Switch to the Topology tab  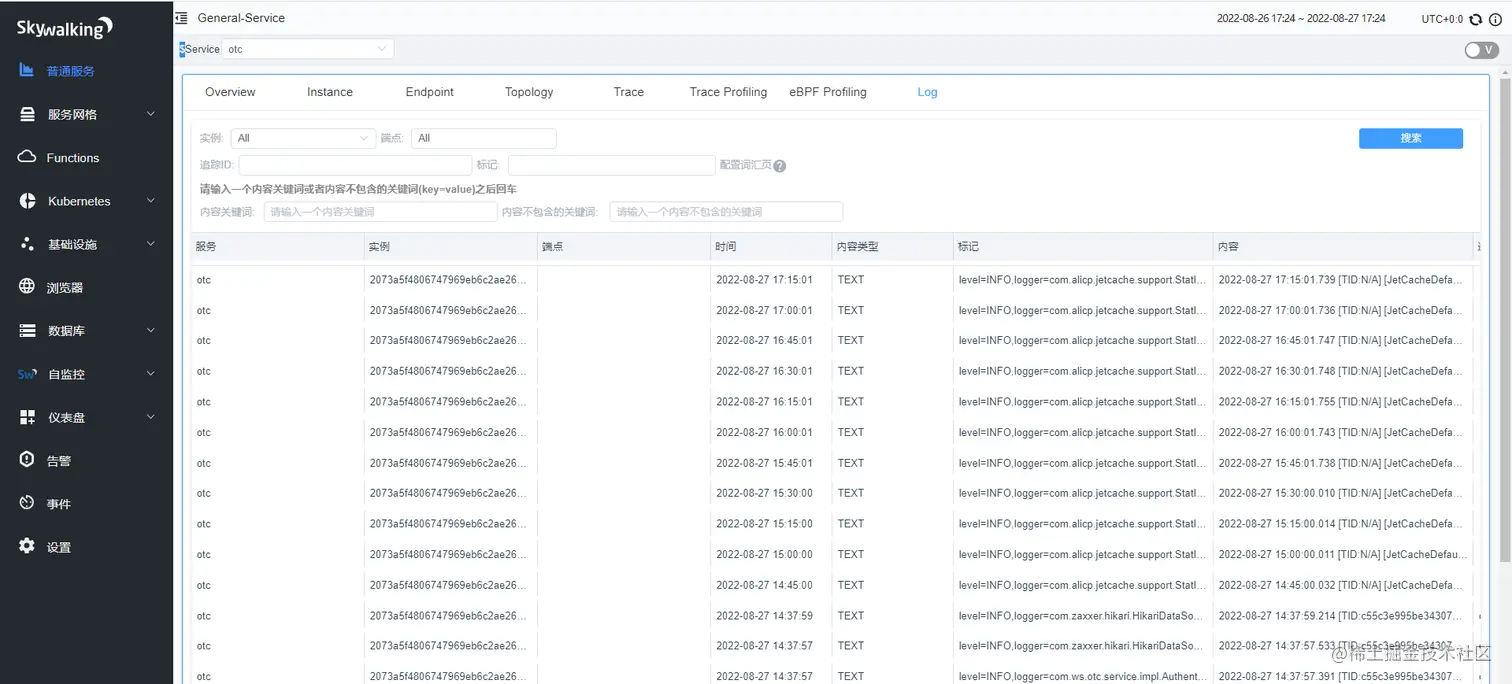click(529, 92)
